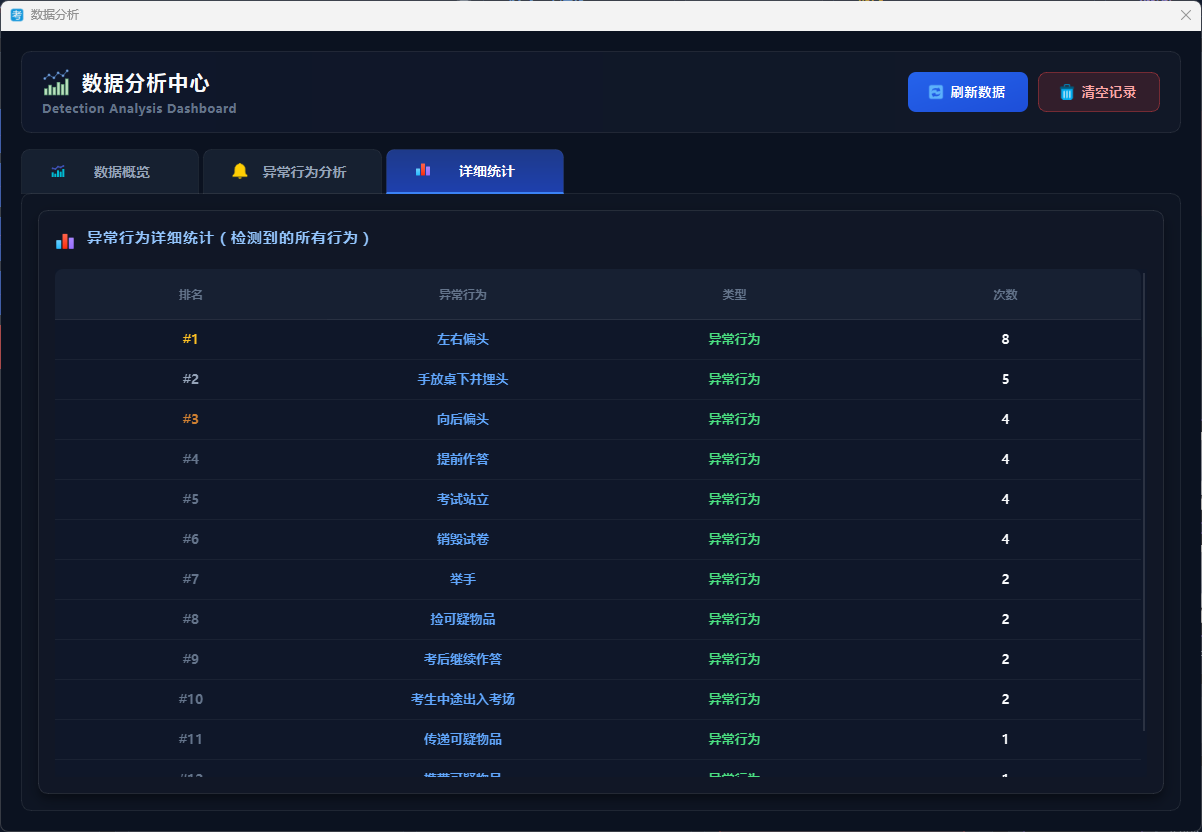Click the data analysis center chart logo
The height and width of the screenshot is (832, 1202).
click(x=56, y=83)
